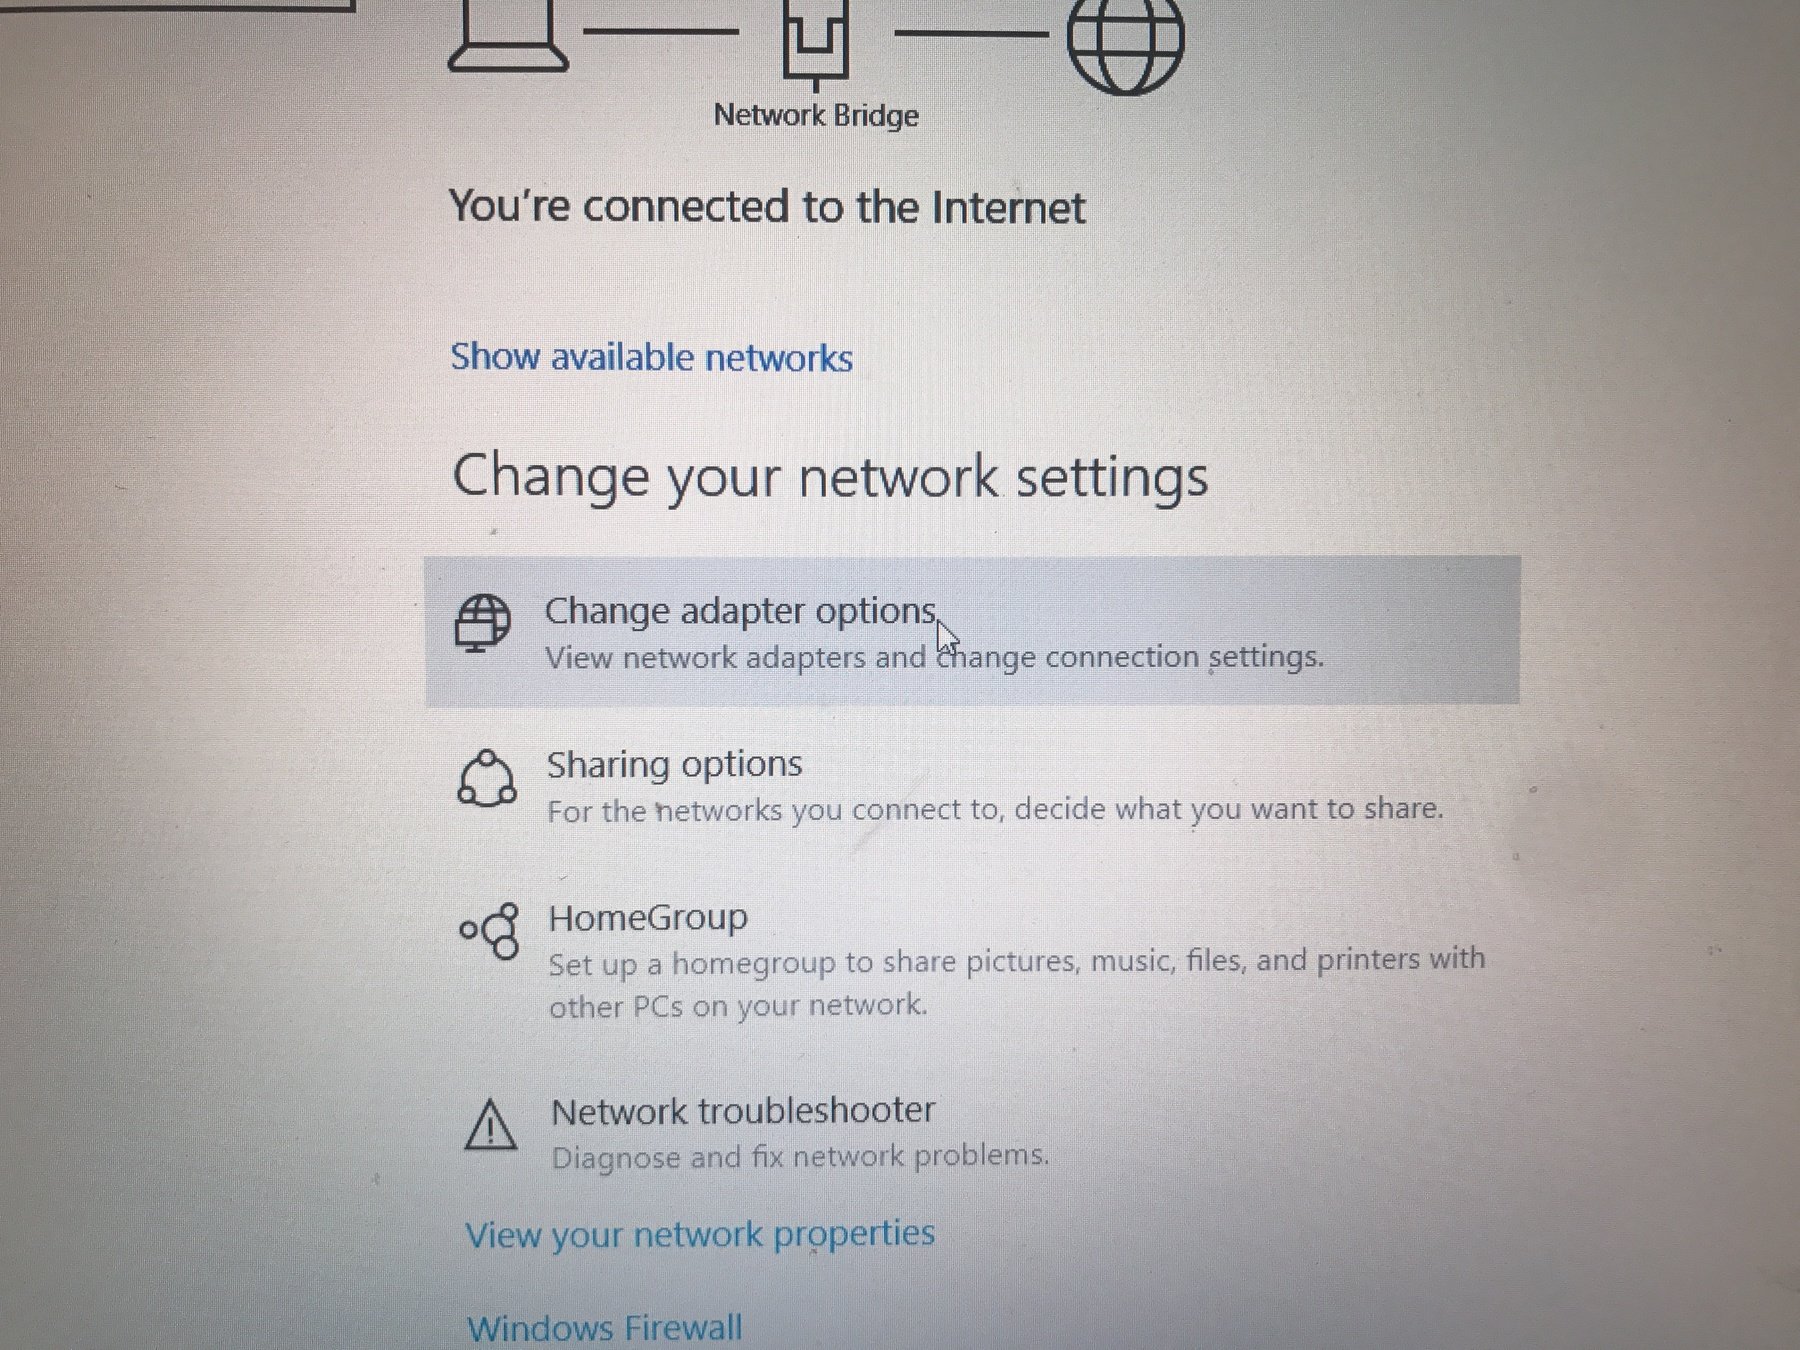This screenshot has width=1800, height=1350.
Task: Click 'You're connected to the Internet' status text
Action: point(767,208)
